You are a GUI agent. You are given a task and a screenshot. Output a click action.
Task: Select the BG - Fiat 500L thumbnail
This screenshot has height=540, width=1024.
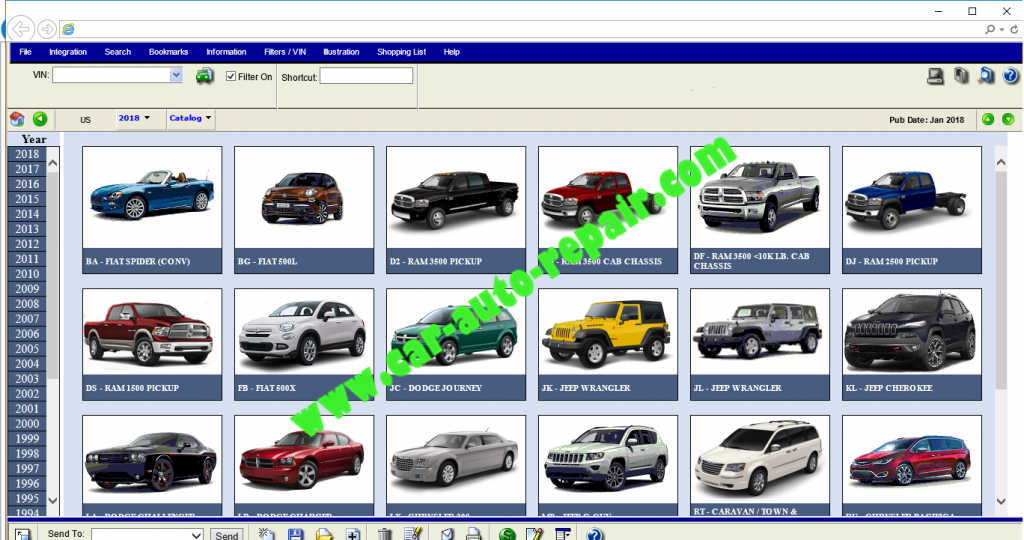(304, 210)
